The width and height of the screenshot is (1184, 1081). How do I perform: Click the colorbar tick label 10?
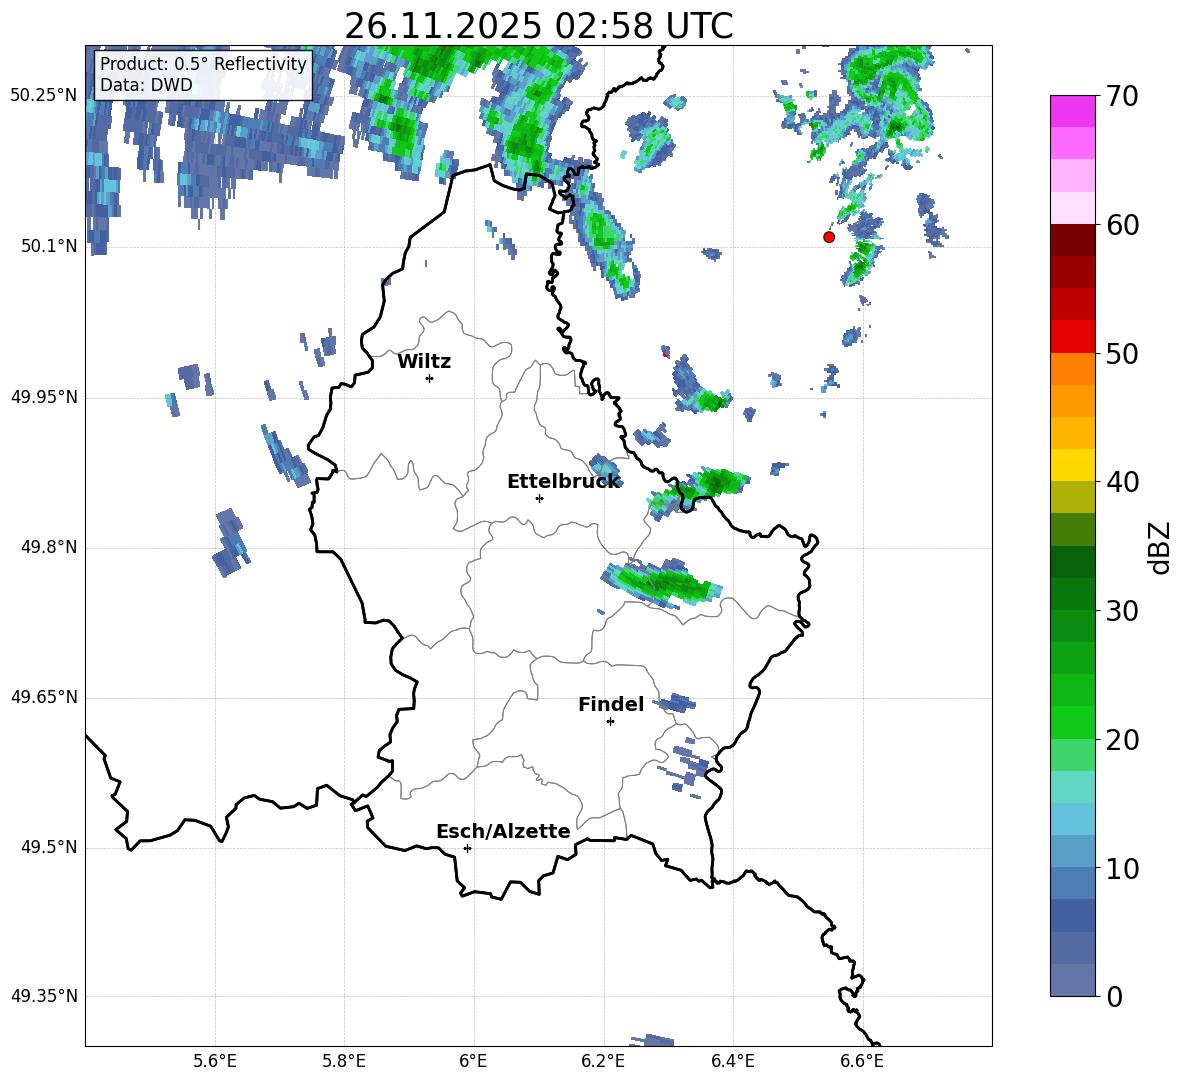(x=1122, y=868)
